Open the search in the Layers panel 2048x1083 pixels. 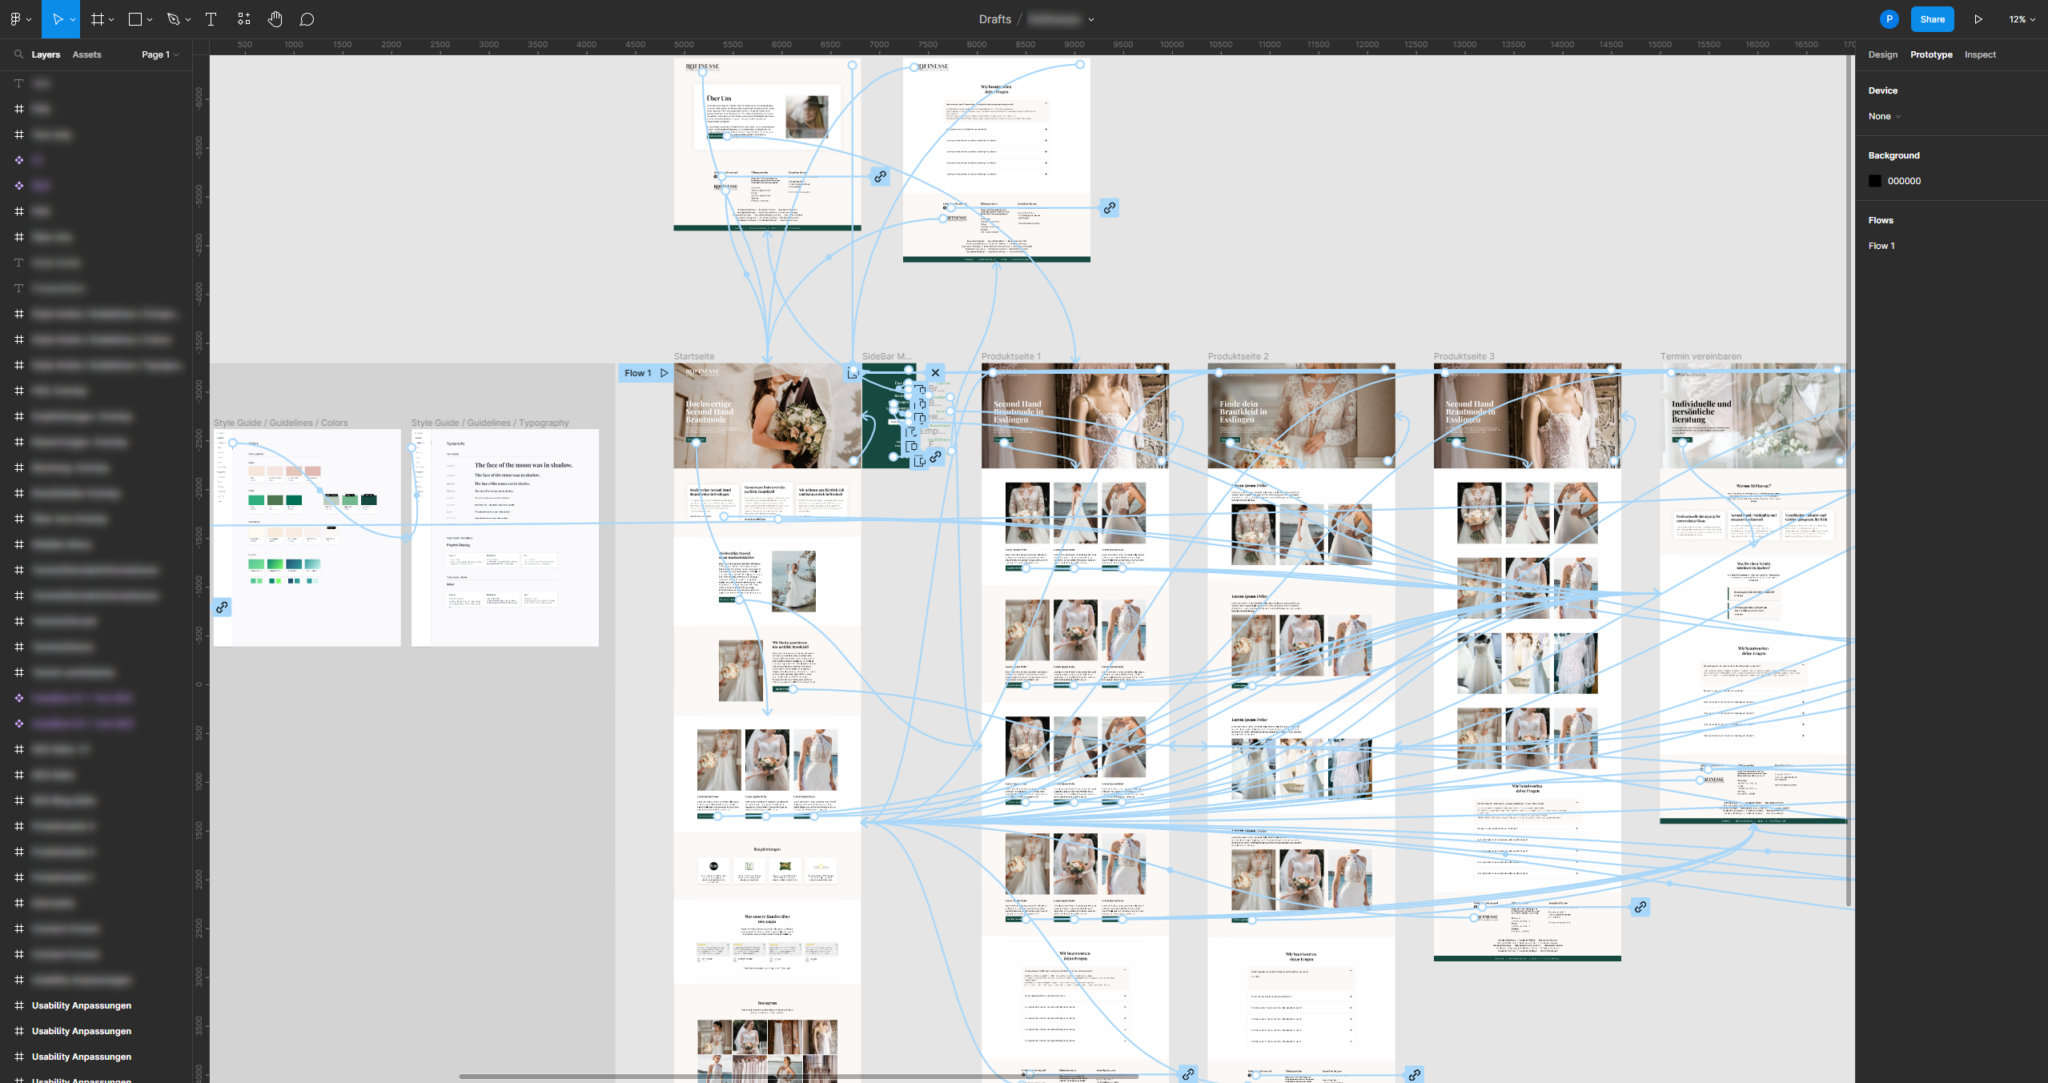point(18,54)
